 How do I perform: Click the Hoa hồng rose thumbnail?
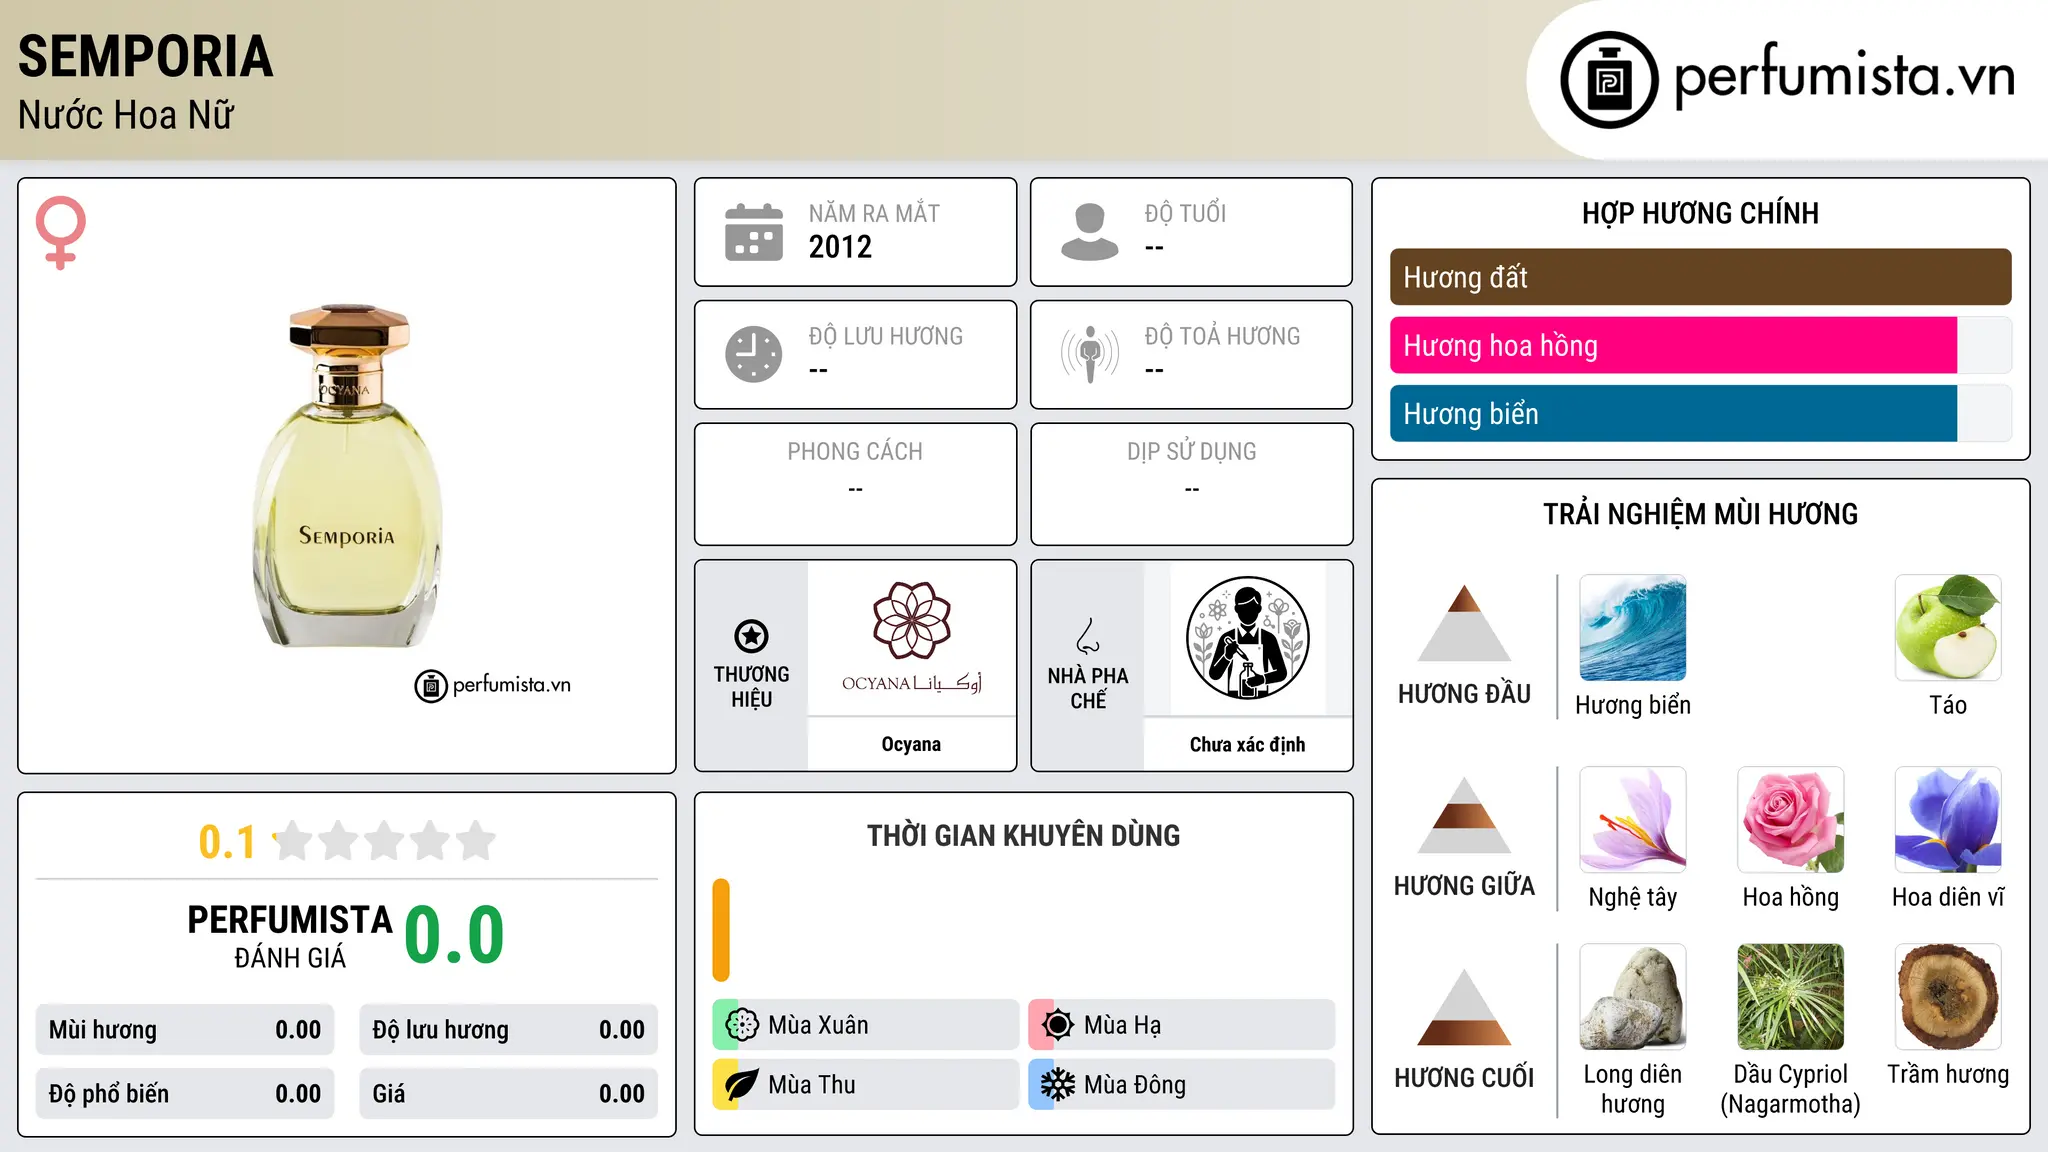click(x=1791, y=820)
